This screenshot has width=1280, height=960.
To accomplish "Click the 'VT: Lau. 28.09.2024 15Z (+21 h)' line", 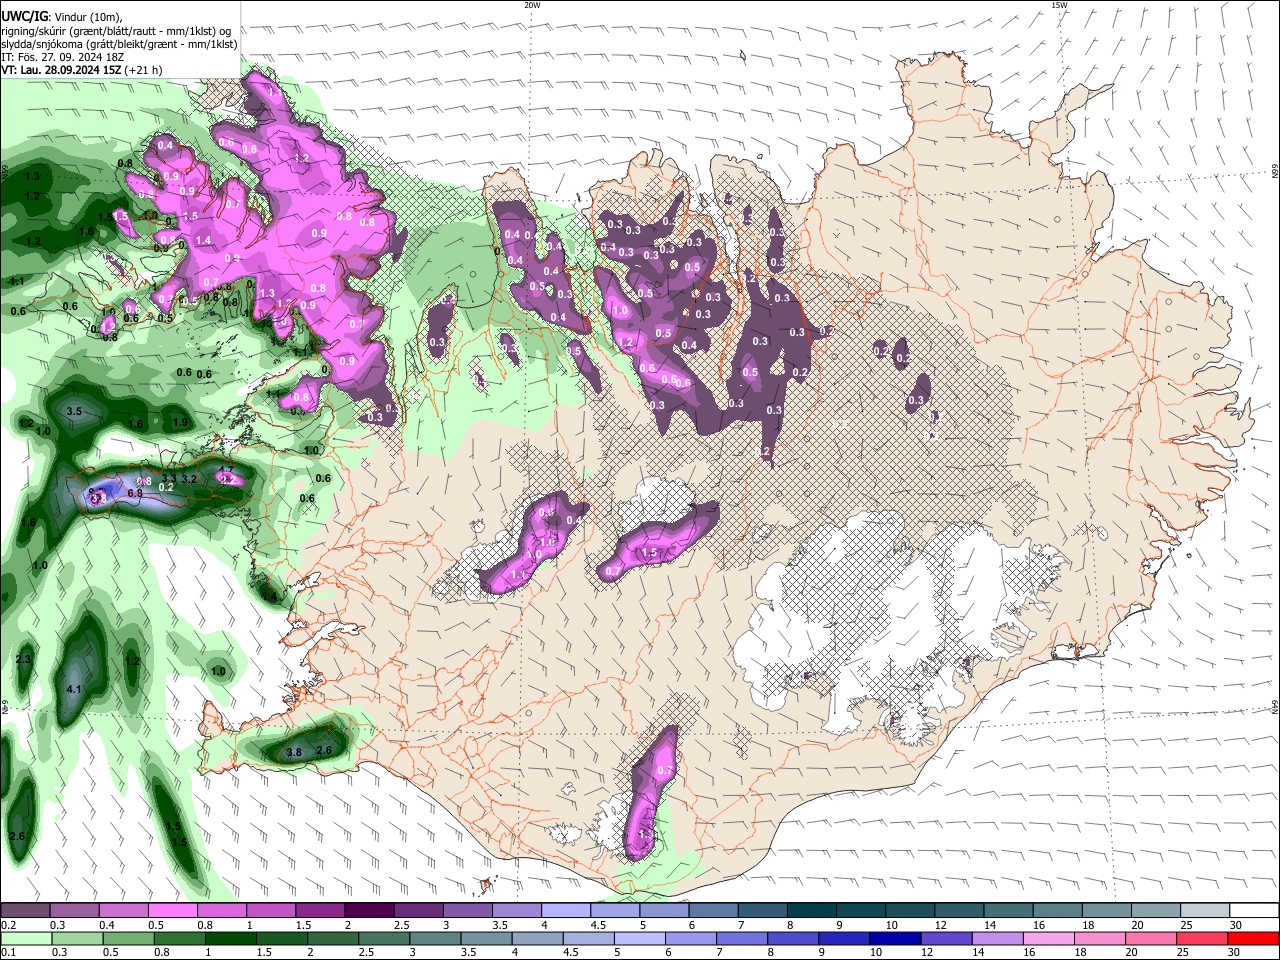I will [81, 70].
